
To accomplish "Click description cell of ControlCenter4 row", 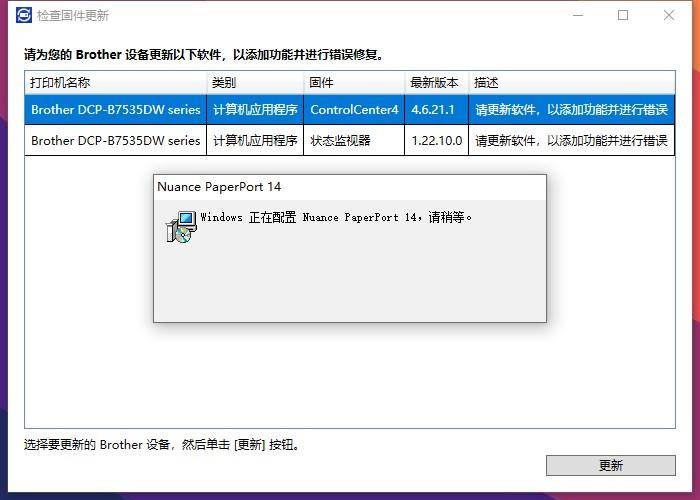I will coord(571,109).
